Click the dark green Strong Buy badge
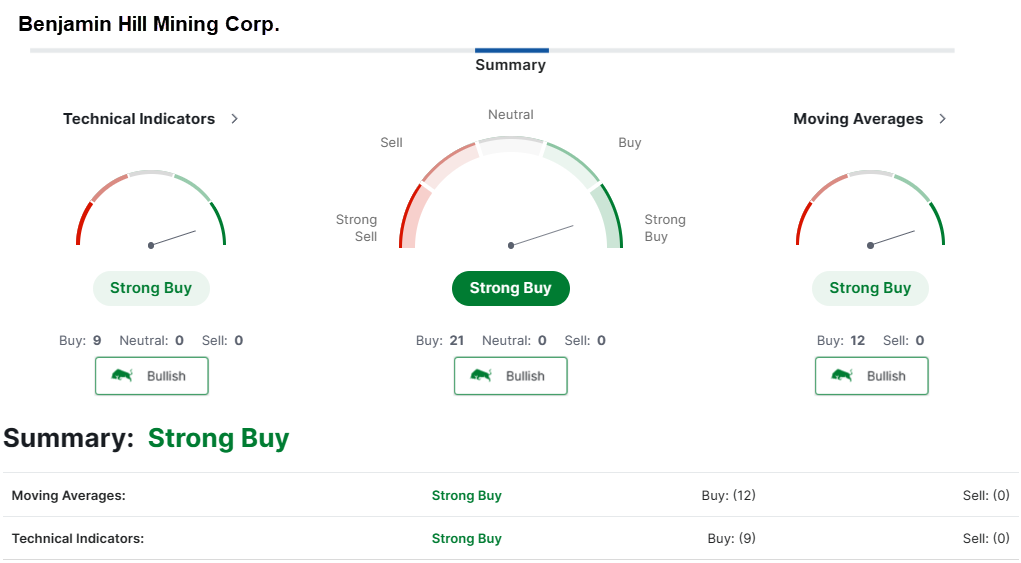The width and height of the screenshot is (1021, 563). point(510,288)
